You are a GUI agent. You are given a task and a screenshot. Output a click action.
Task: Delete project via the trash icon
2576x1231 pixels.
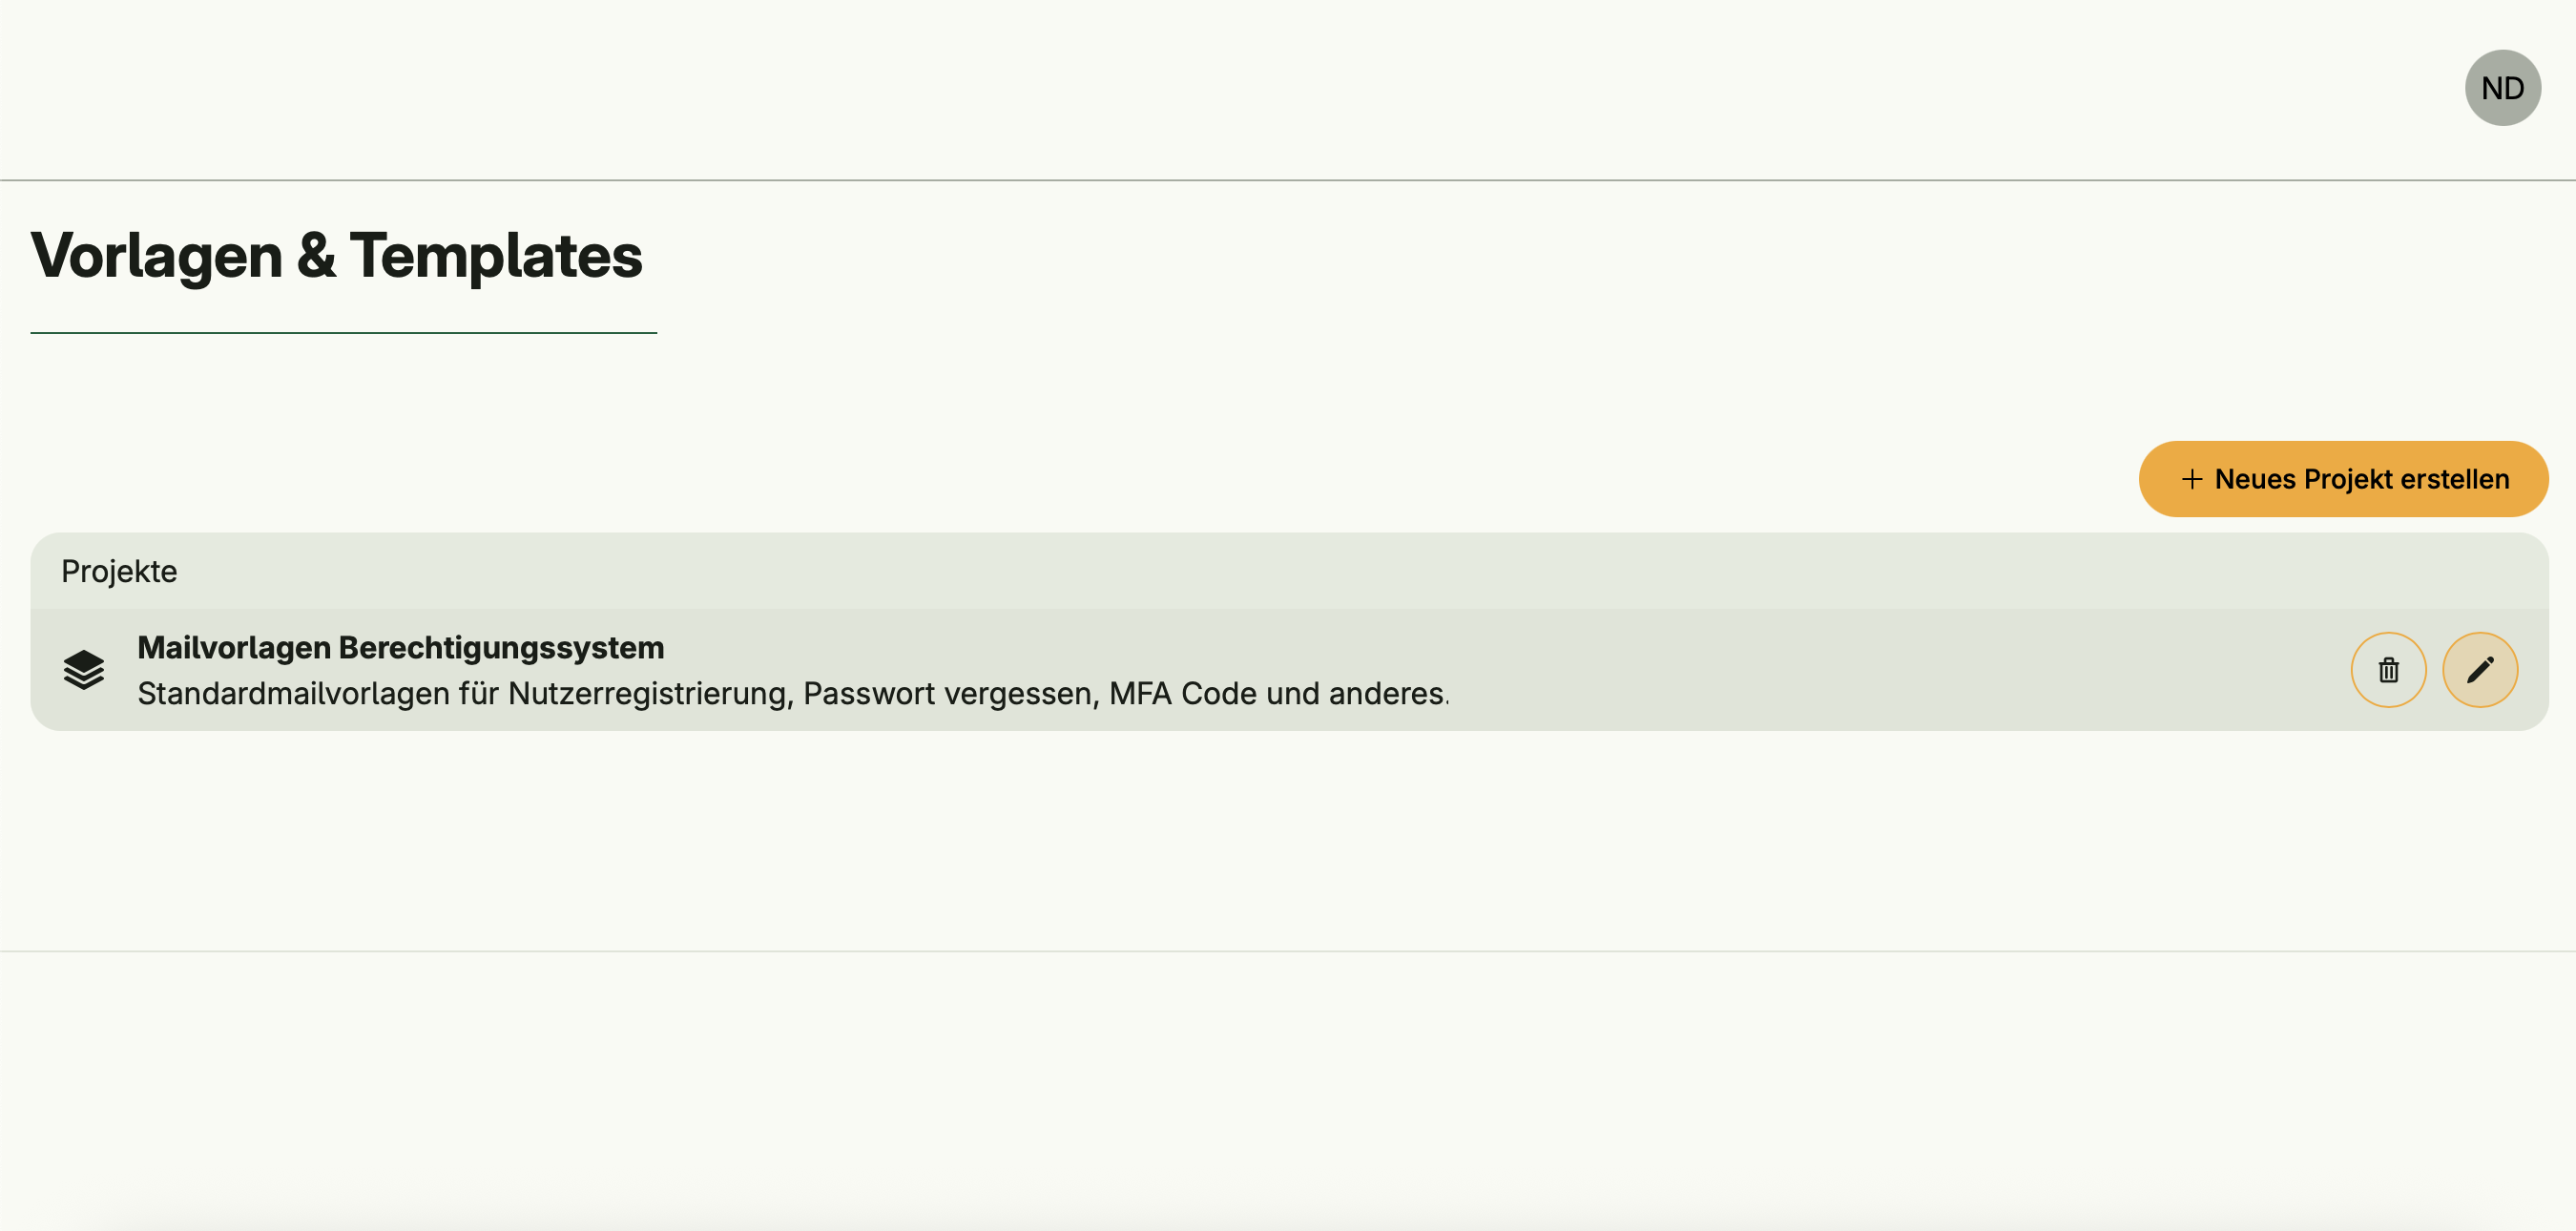[x=2388, y=670]
